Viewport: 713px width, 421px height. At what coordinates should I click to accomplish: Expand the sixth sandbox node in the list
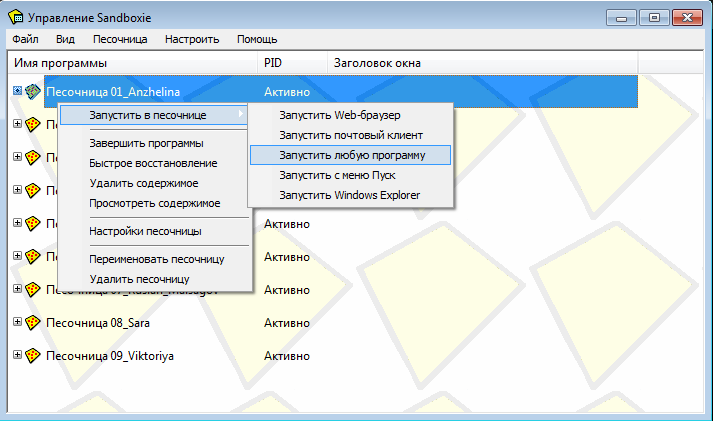[17, 256]
